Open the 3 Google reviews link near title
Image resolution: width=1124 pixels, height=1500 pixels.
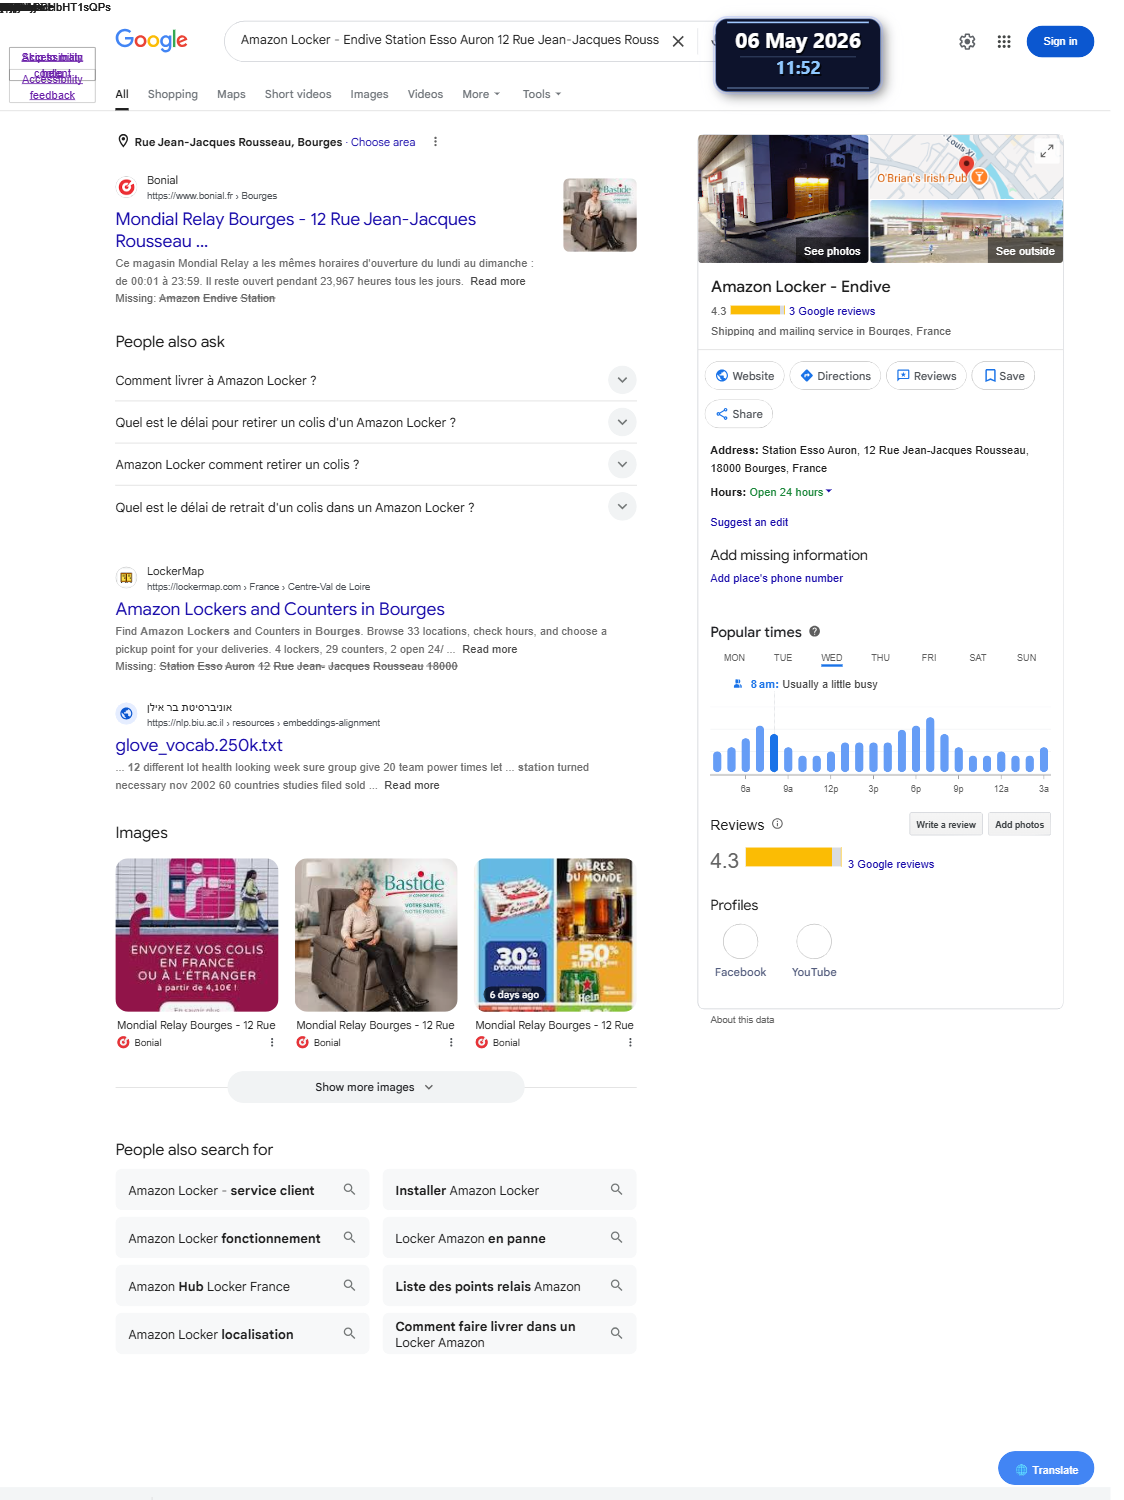click(x=832, y=311)
